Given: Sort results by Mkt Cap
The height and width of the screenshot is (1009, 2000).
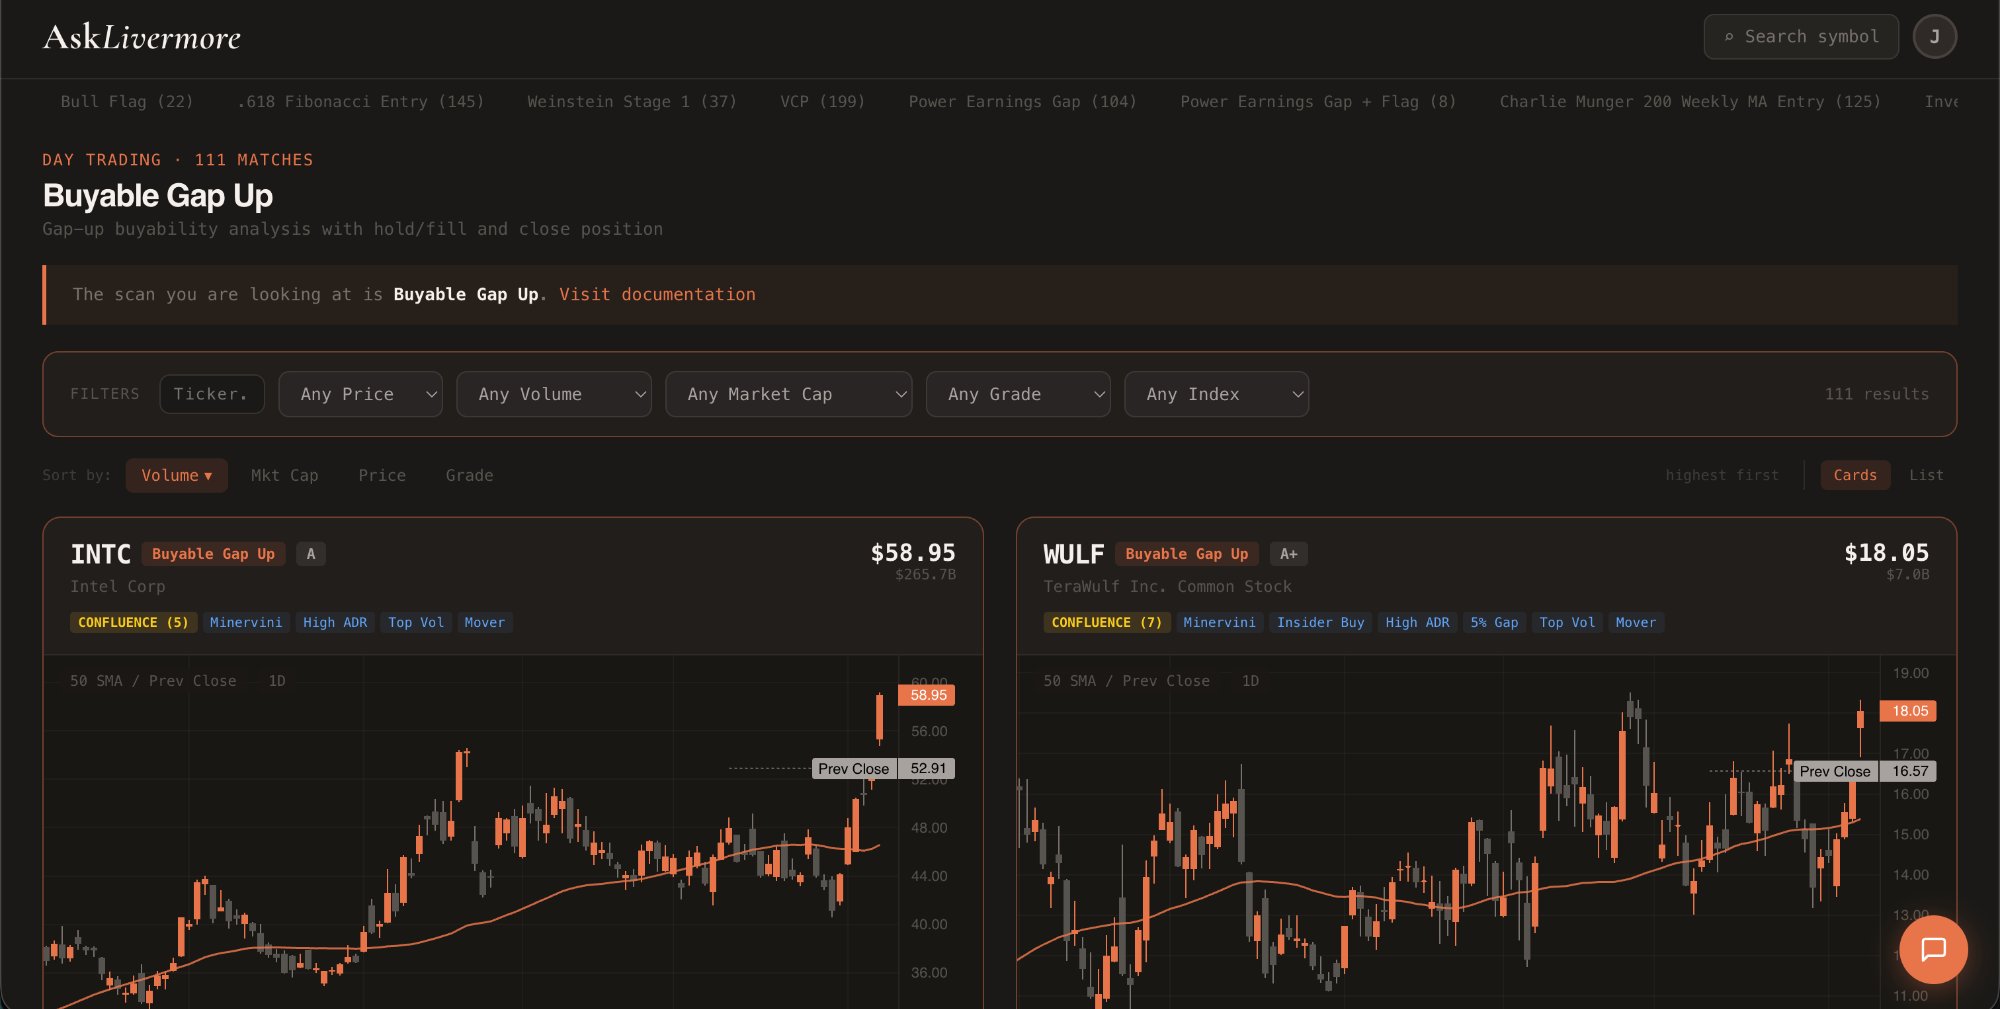Looking at the screenshot, I should pyautogui.click(x=285, y=475).
